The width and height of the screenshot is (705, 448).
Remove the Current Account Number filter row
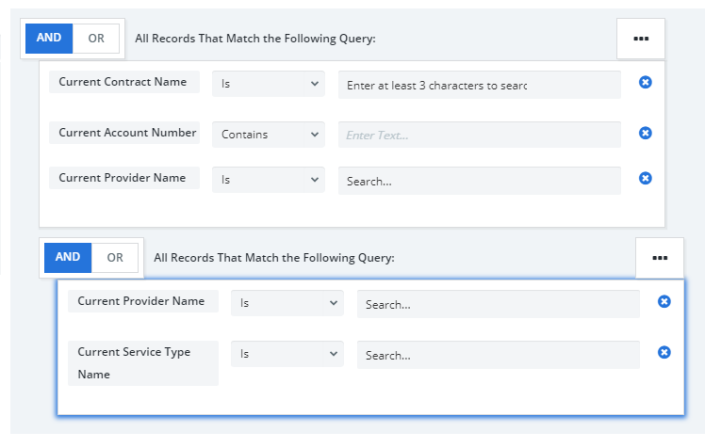pos(645,132)
